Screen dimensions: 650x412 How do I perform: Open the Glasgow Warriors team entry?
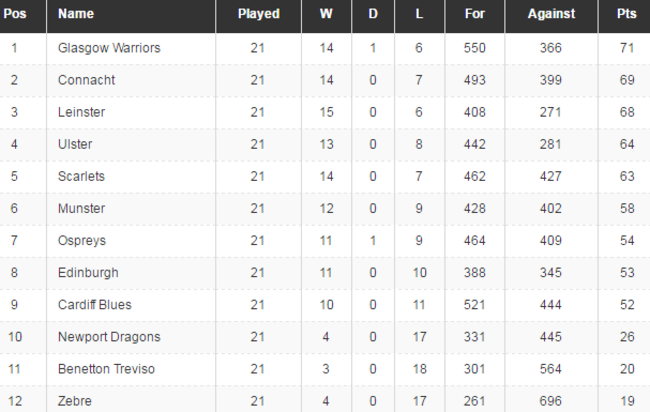109,48
